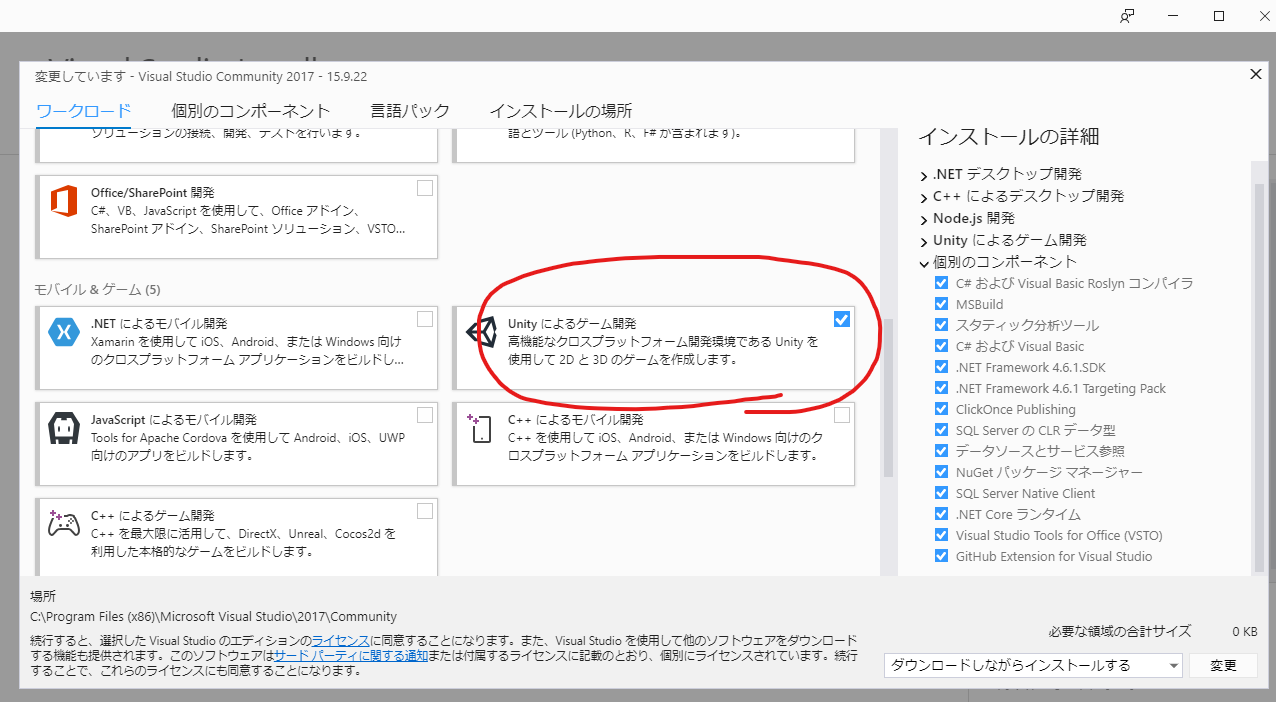
Task: Enable the JavaScript によるモバイル開発 checkbox
Action: point(425,415)
